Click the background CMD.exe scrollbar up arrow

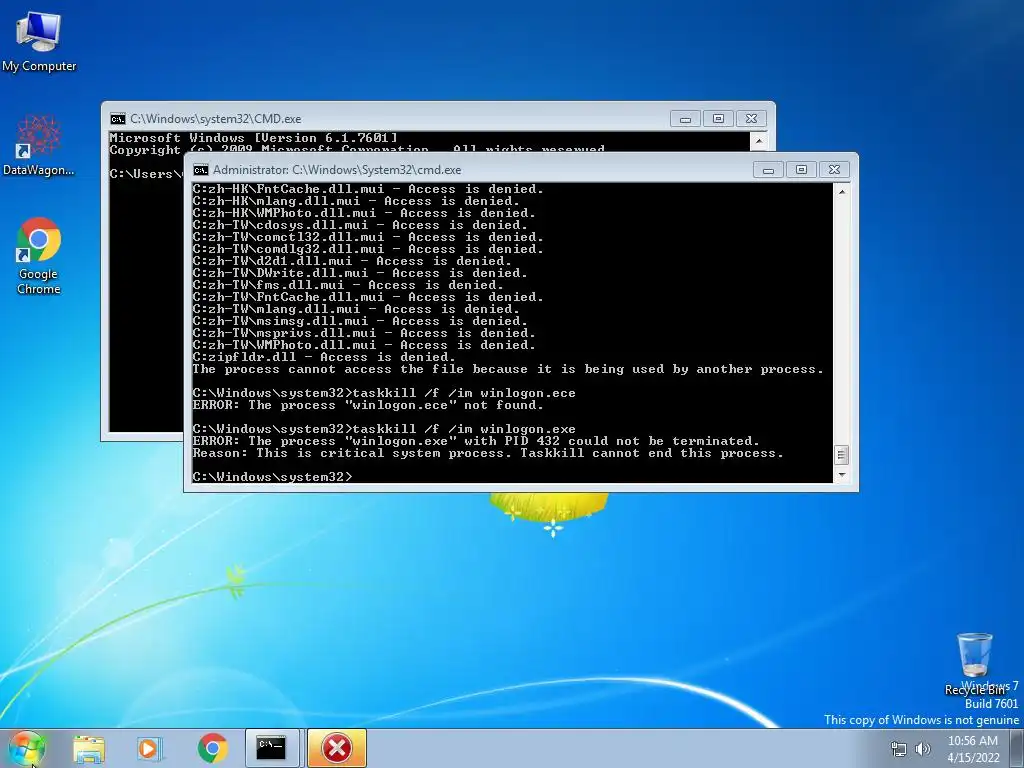pyautogui.click(x=759, y=140)
